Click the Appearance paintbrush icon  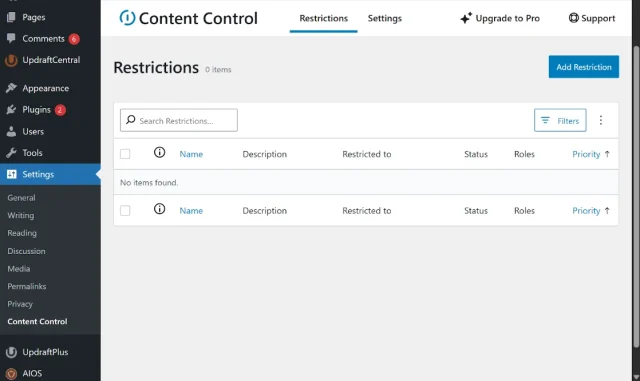(11, 88)
